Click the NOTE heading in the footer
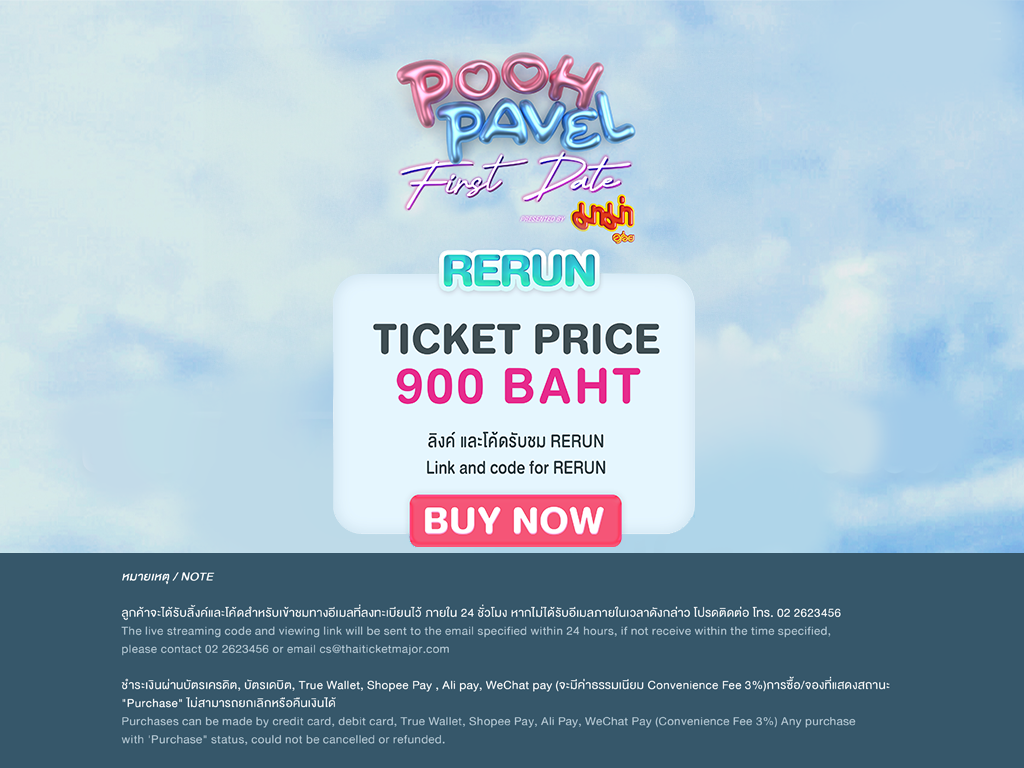1024x768 pixels. (168, 577)
